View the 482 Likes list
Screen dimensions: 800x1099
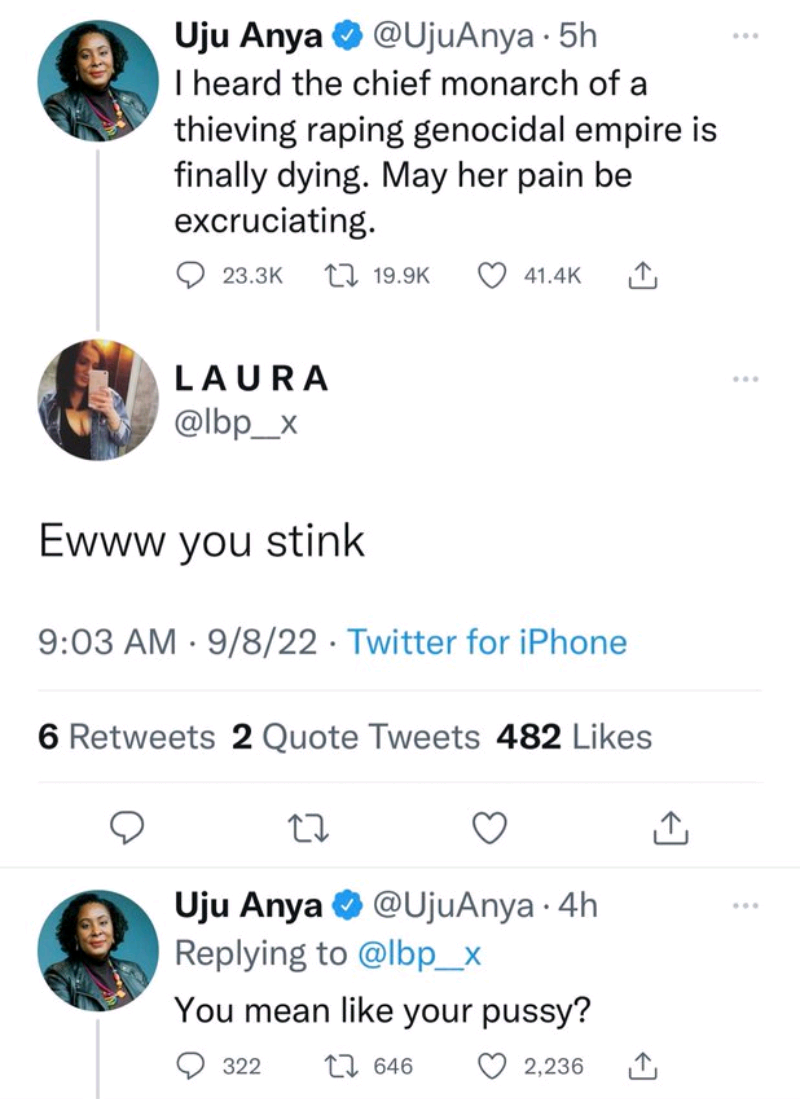[574, 737]
